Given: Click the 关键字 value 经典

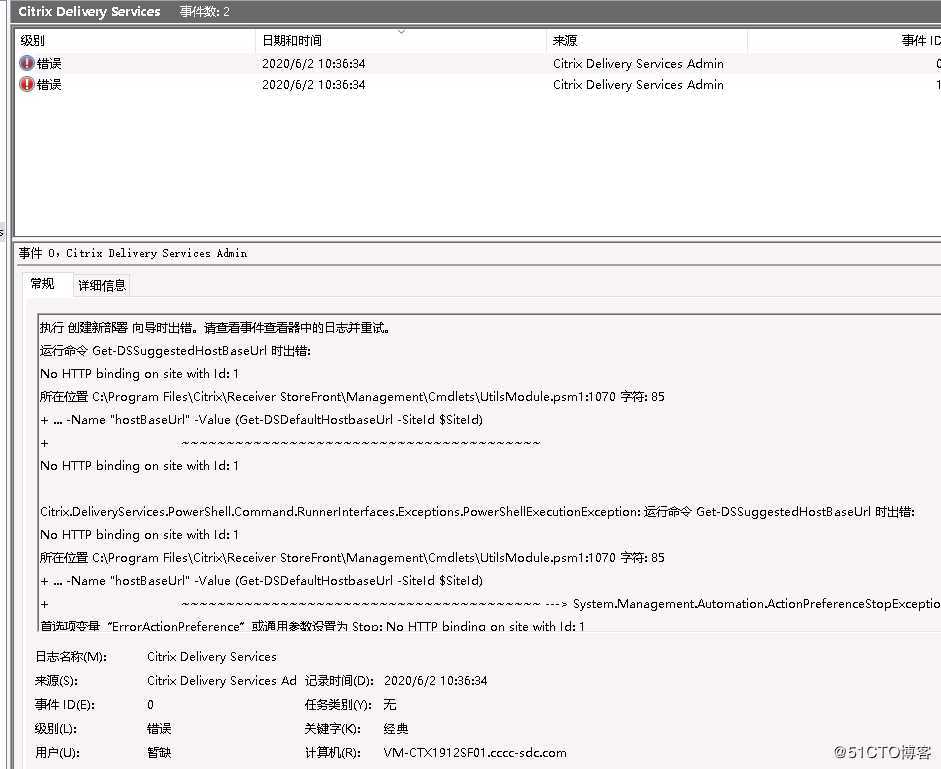Looking at the screenshot, I should pyautogui.click(x=396, y=729).
